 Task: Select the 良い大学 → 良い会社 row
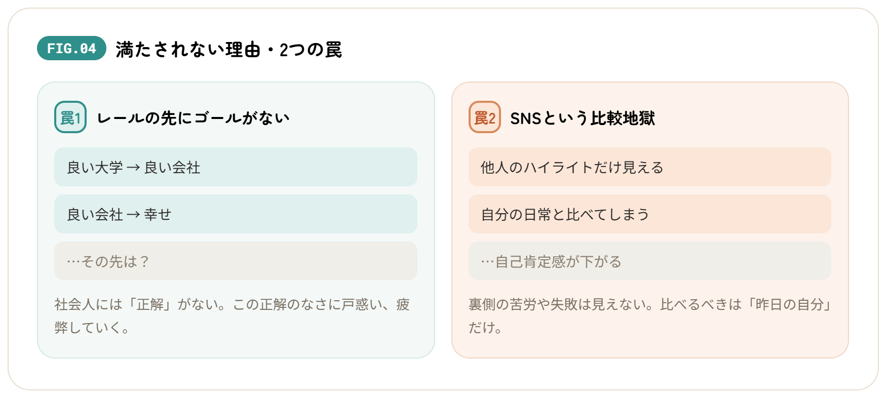(x=236, y=167)
